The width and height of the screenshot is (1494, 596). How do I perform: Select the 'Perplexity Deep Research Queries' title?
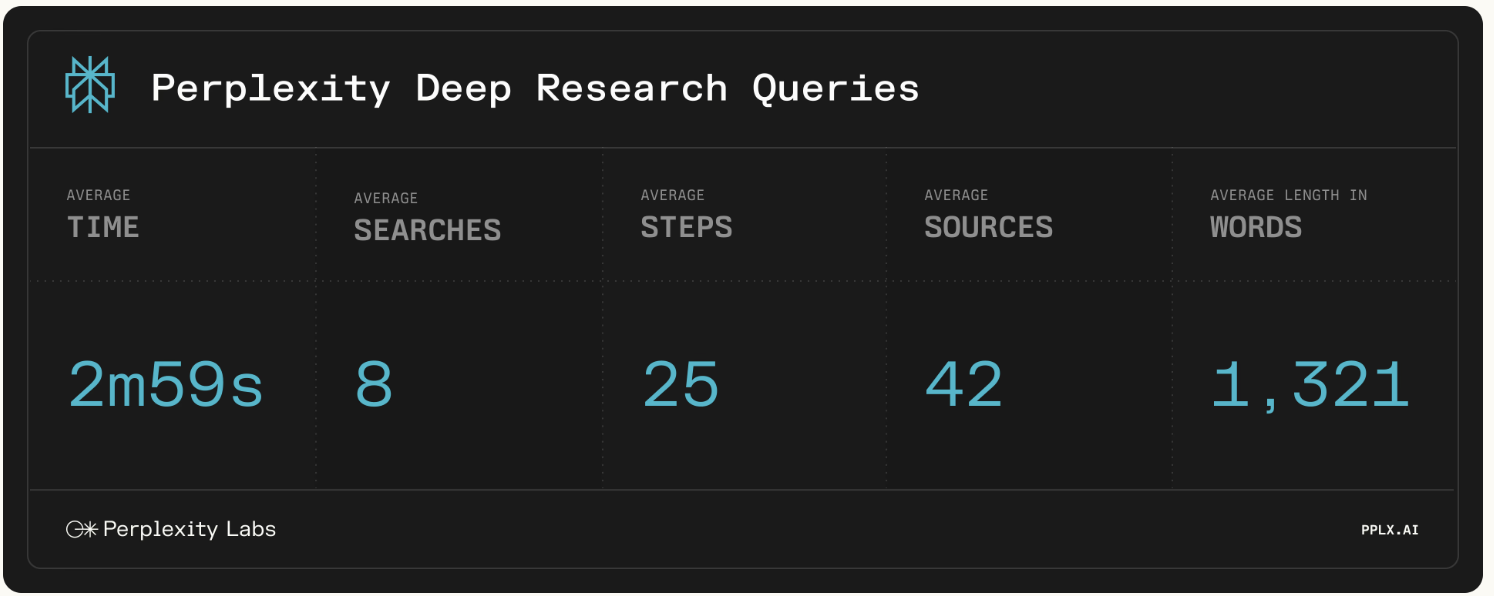(x=535, y=88)
